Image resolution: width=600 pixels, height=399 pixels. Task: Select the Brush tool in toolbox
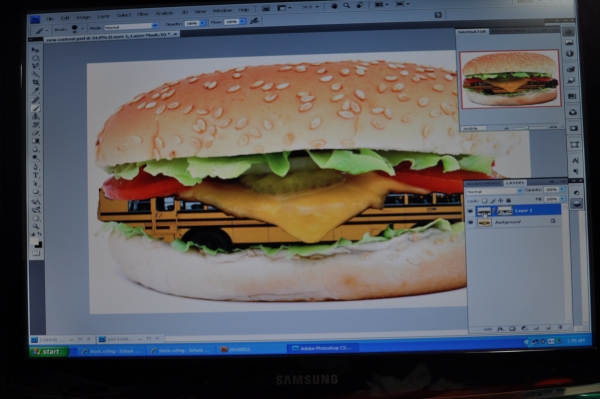tap(35, 108)
